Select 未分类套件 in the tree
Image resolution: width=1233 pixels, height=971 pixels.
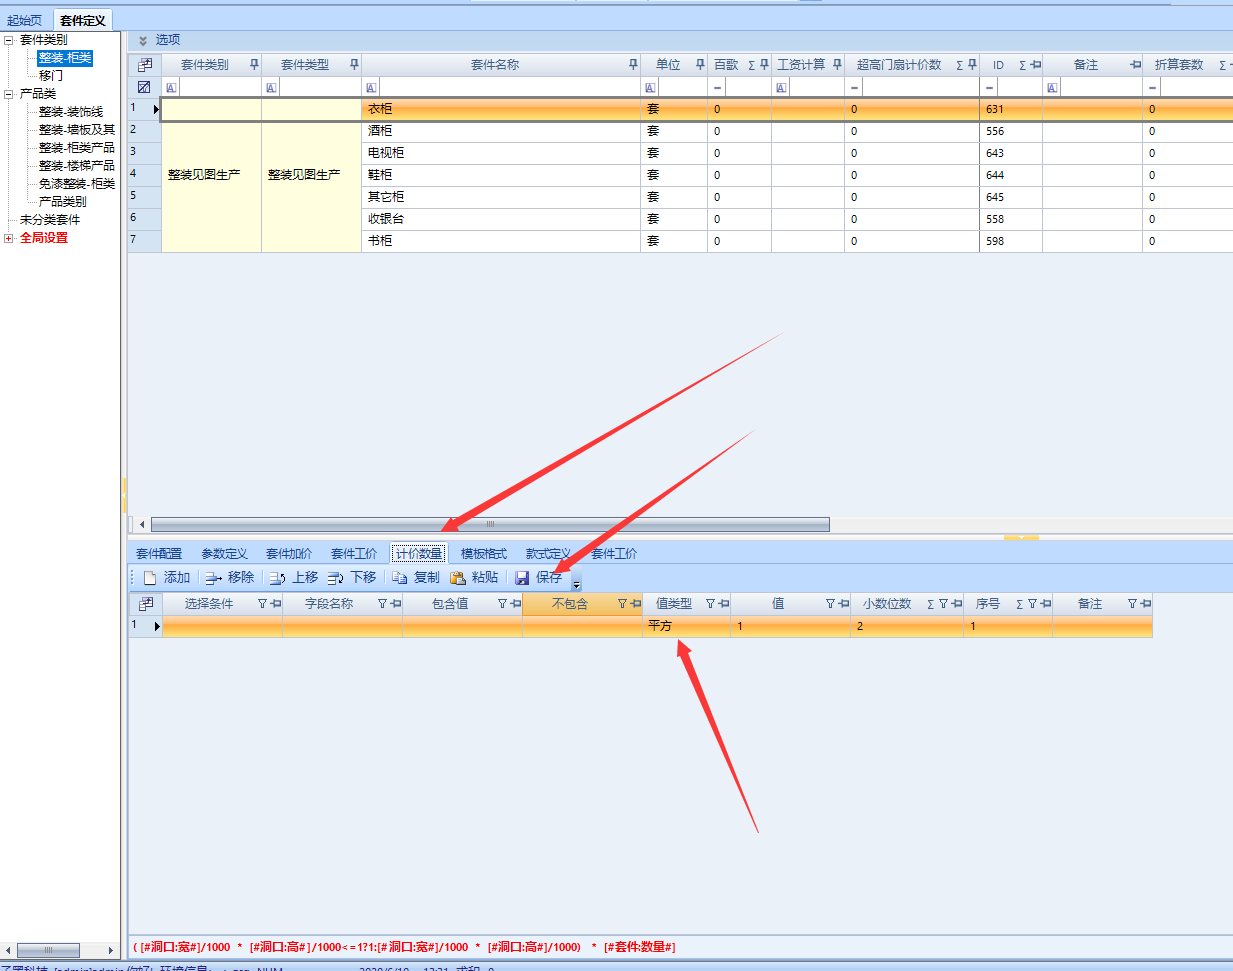[x=50, y=220]
